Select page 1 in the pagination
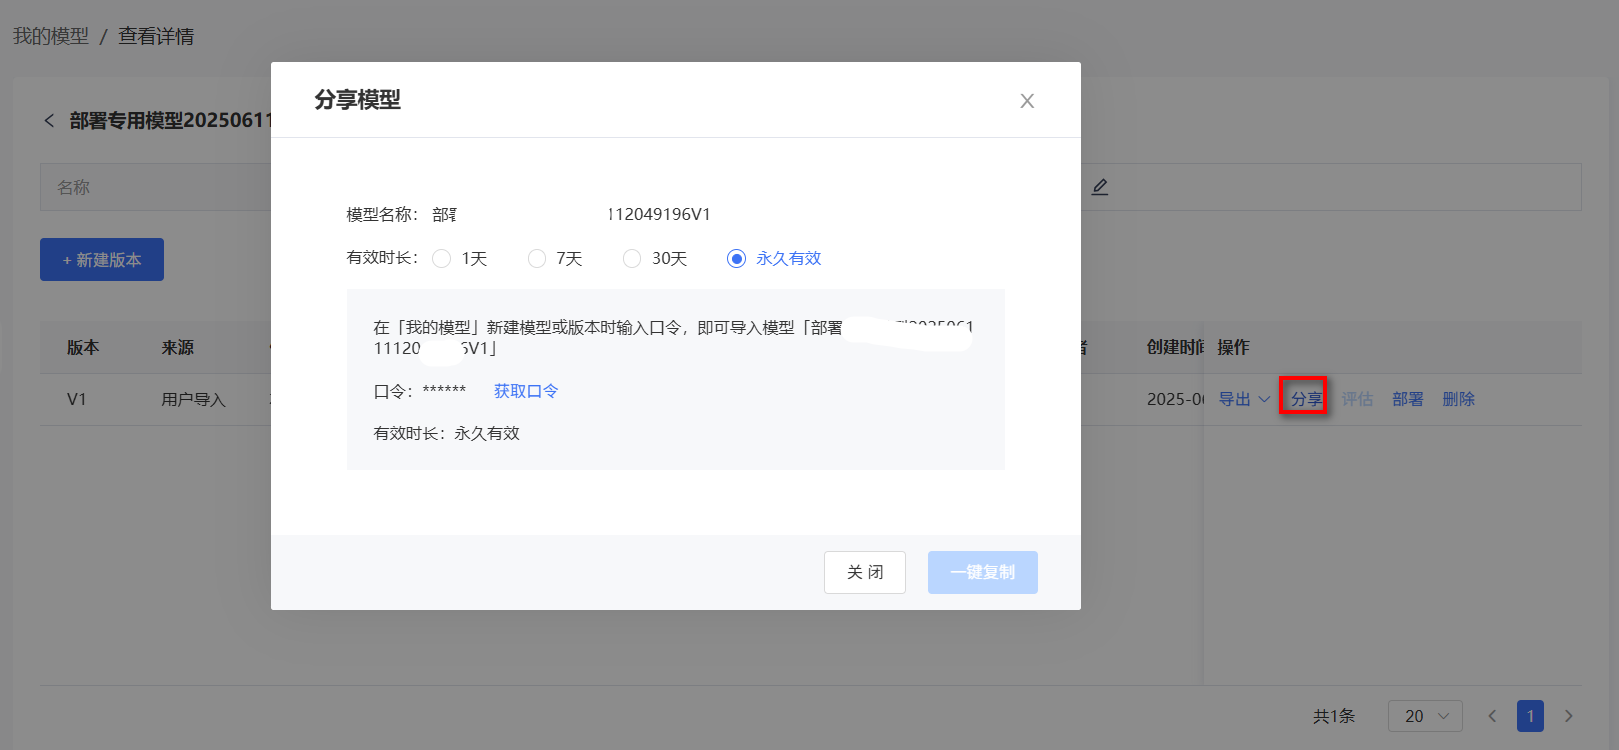1619x750 pixels. pyautogui.click(x=1530, y=716)
